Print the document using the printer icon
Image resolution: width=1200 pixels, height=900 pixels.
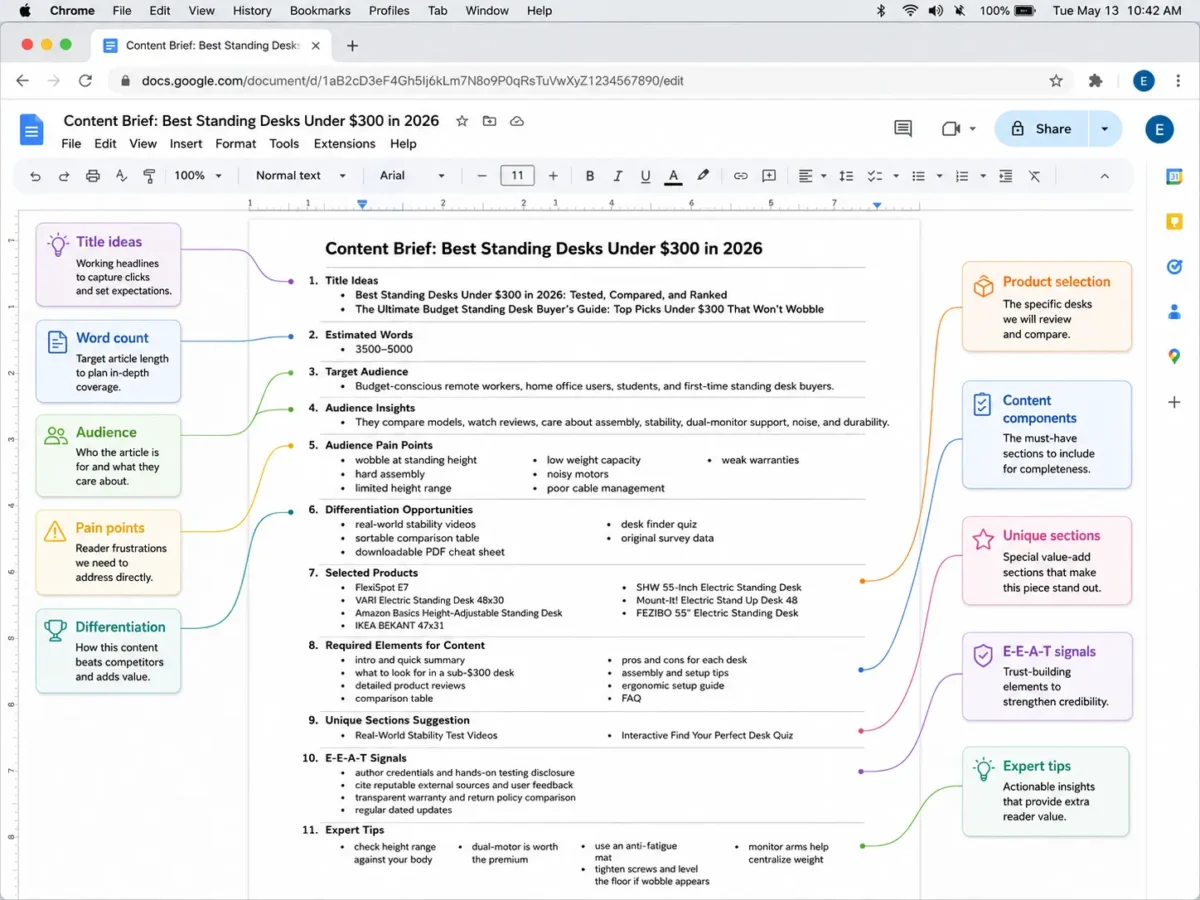93,176
